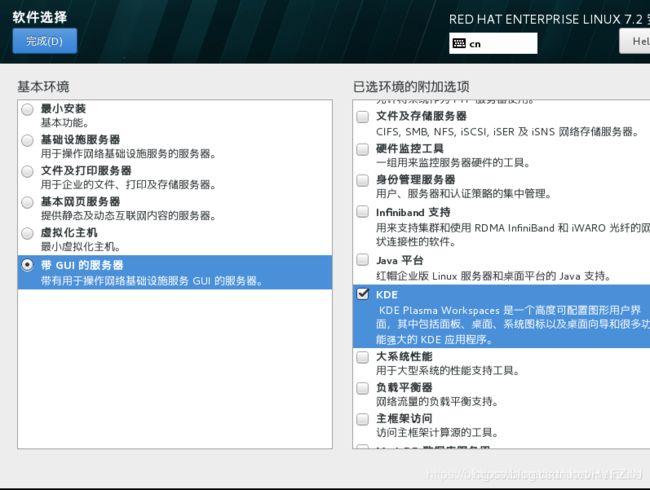Enable the 身份管理服务器 checkbox
Image resolution: width=650 pixels, height=490 pixels.
[x=363, y=180]
